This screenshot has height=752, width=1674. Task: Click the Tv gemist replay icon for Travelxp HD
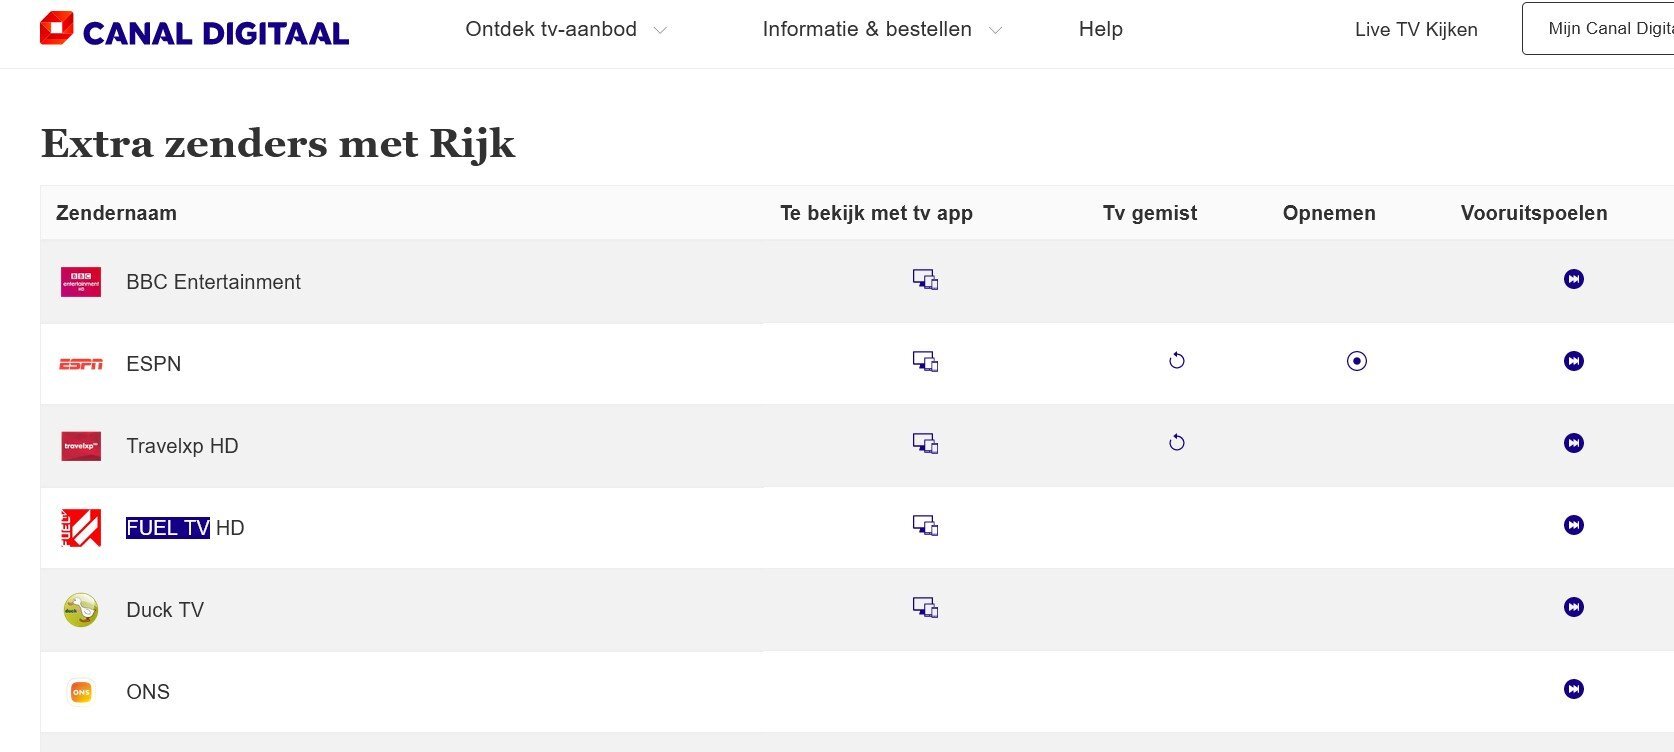tap(1177, 443)
